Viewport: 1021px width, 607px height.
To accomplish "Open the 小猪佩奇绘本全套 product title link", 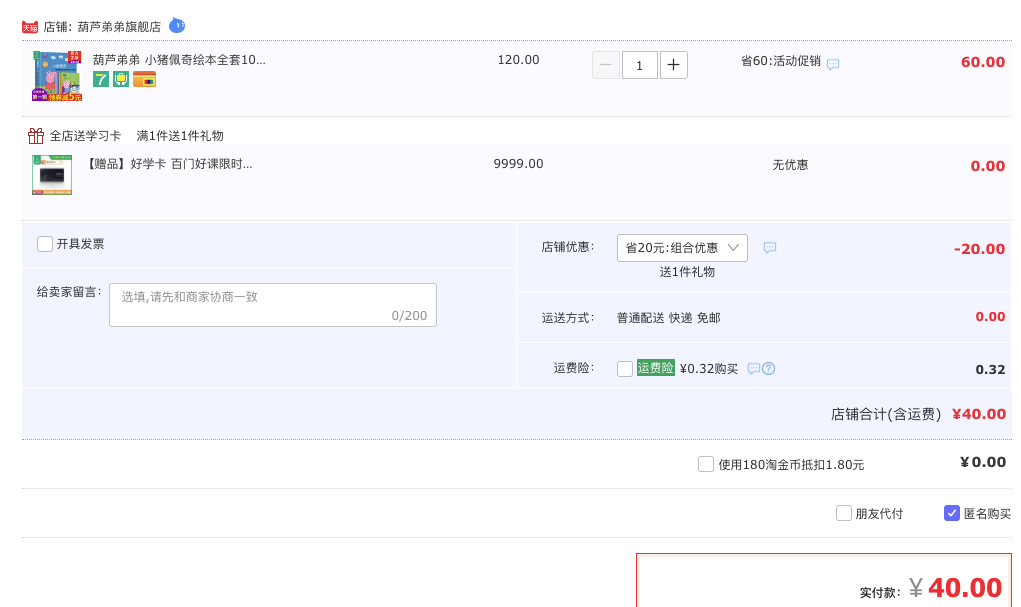I will (x=179, y=60).
